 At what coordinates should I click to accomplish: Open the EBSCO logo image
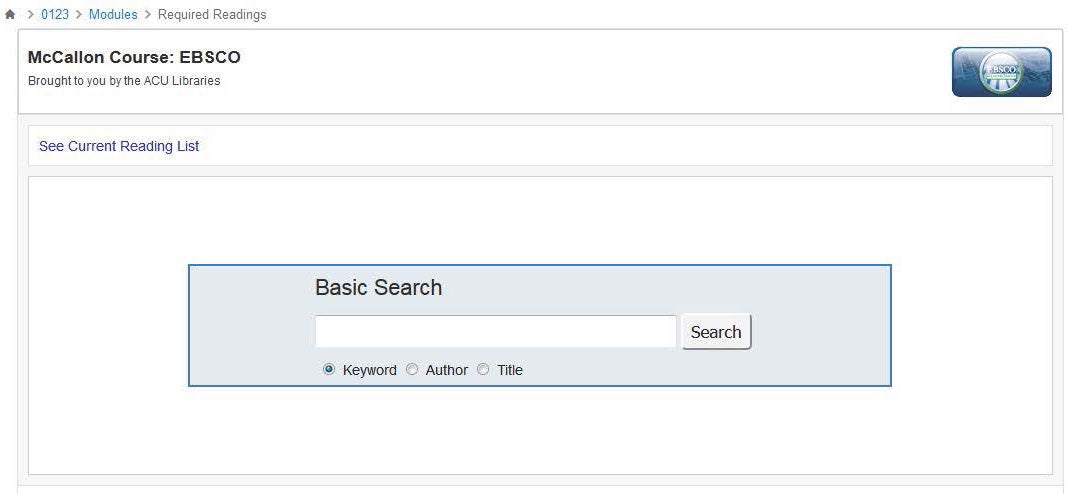click(1001, 72)
